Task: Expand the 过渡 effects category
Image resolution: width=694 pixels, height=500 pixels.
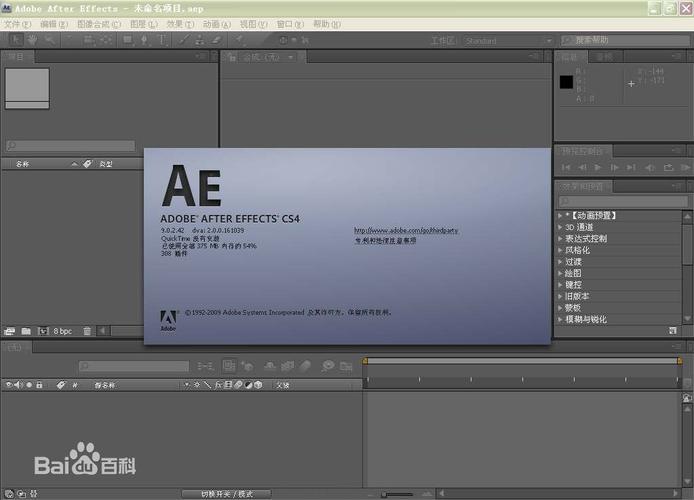Action: click(560, 262)
